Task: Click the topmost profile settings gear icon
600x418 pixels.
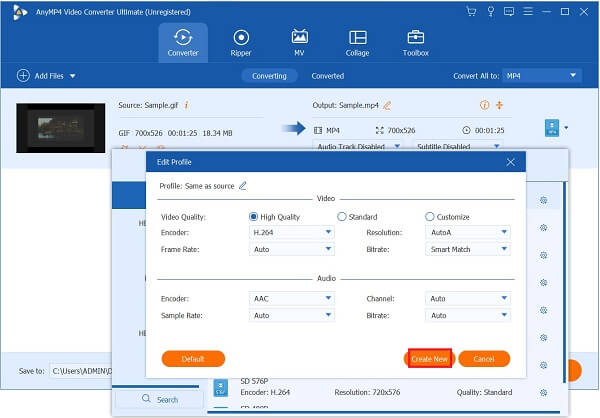Action: [543, 200]
